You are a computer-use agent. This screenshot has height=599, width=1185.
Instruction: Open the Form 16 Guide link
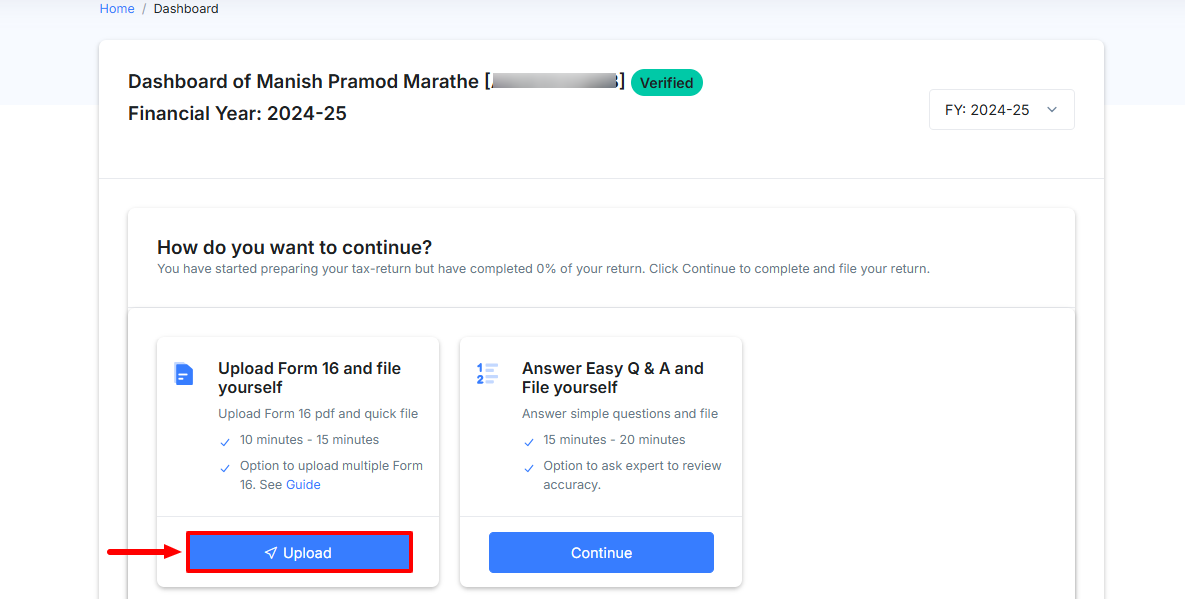[x=303, y=485]
